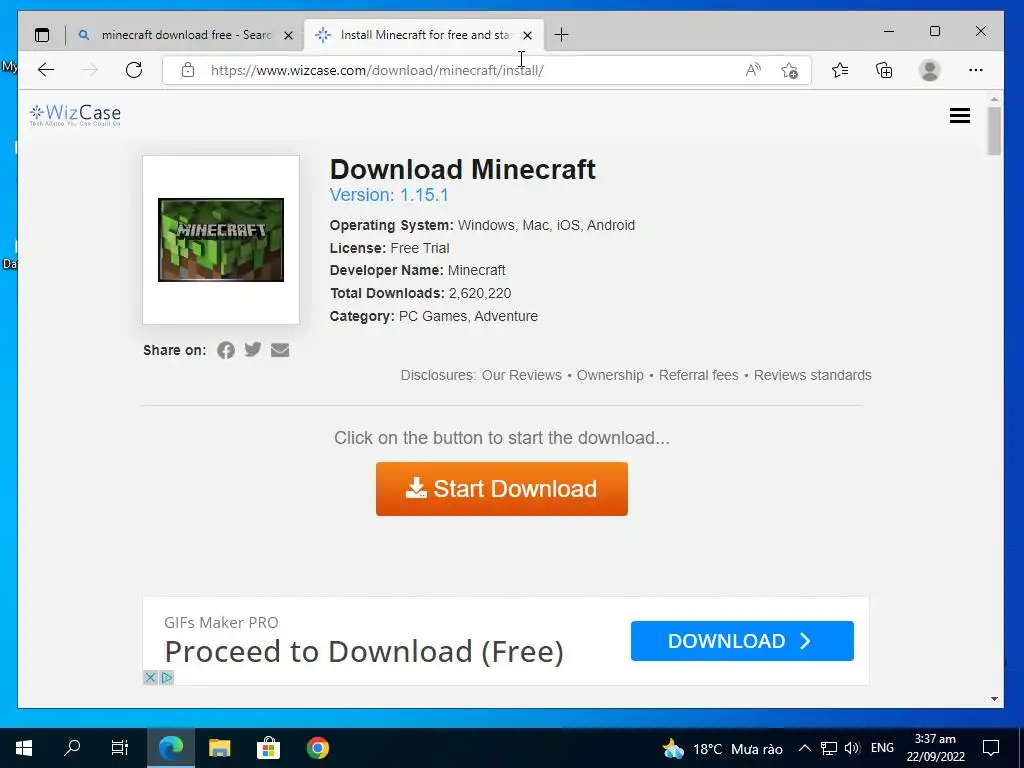This screenshot has width=1024, height=768.
Task: Close the minecraft download free tab
Action: pos(288,35)
